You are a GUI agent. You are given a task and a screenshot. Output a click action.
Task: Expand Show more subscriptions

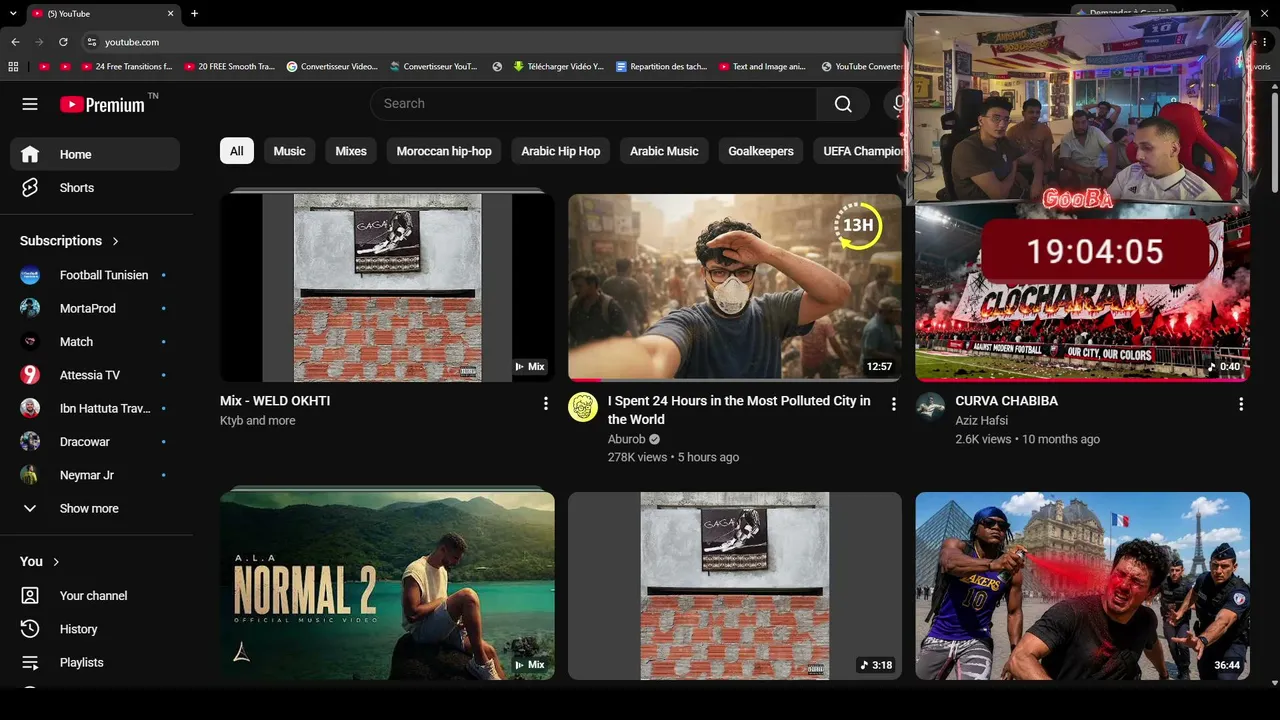coord(95,508)
